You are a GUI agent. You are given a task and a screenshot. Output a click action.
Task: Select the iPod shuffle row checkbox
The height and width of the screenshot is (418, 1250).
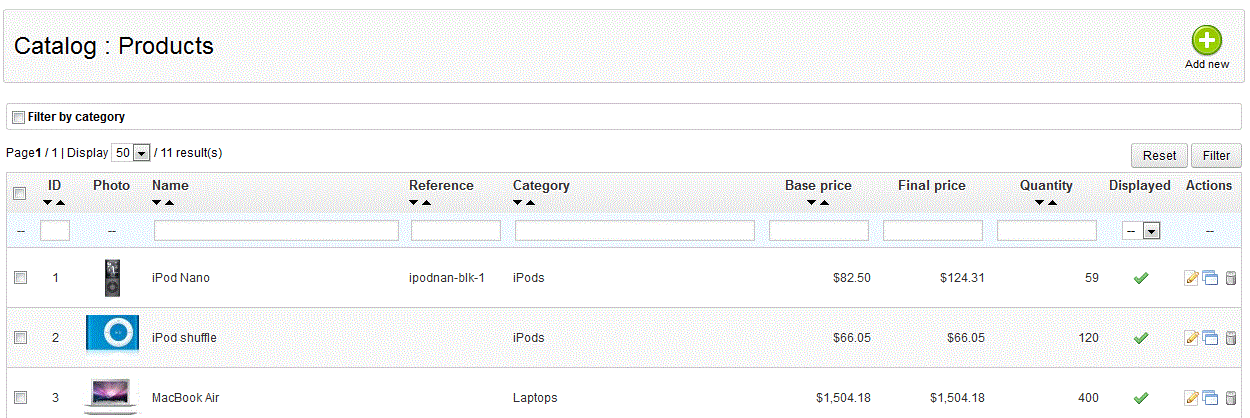pos(20,338)
